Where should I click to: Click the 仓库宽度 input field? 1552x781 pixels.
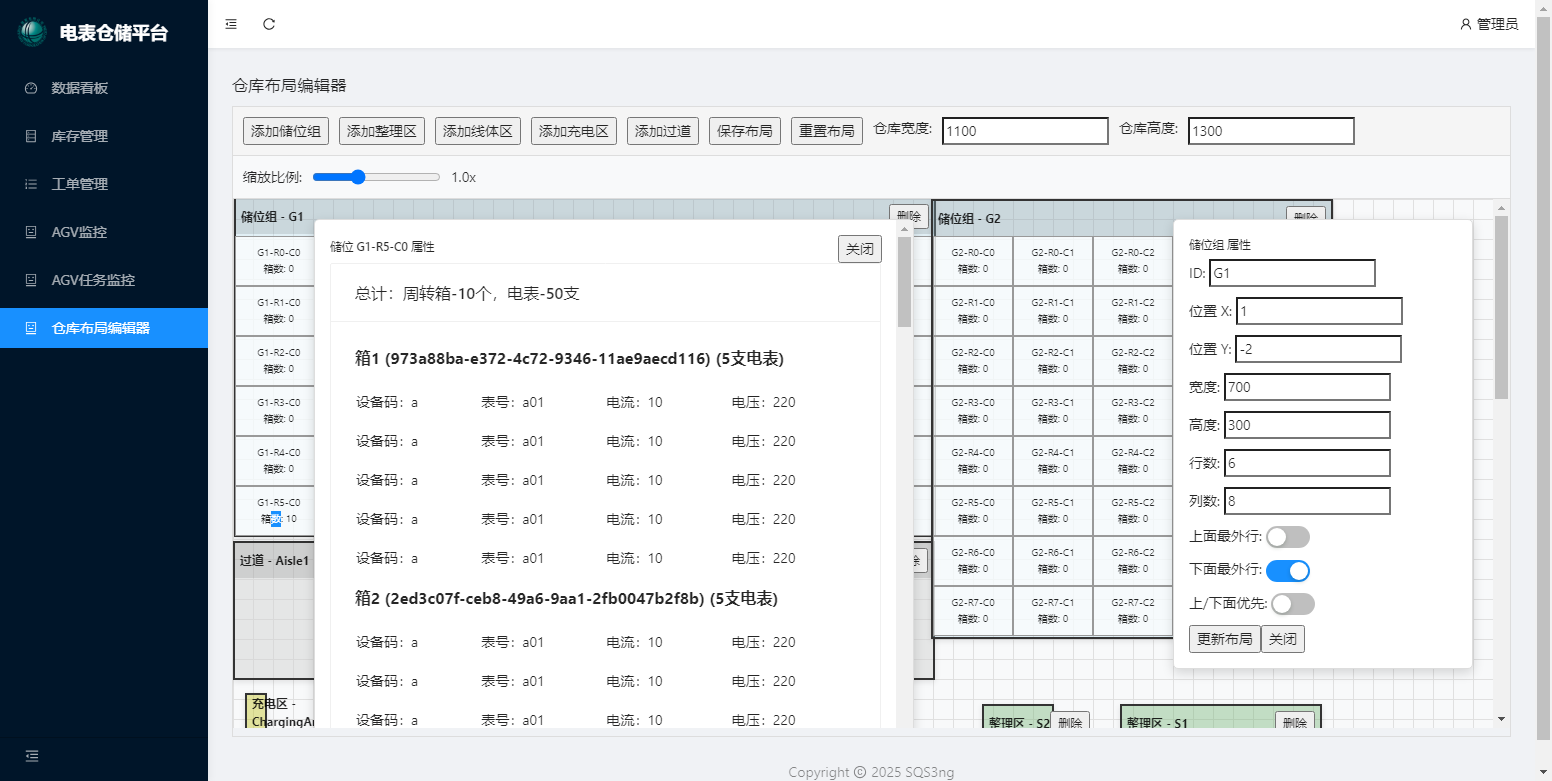1025,131
